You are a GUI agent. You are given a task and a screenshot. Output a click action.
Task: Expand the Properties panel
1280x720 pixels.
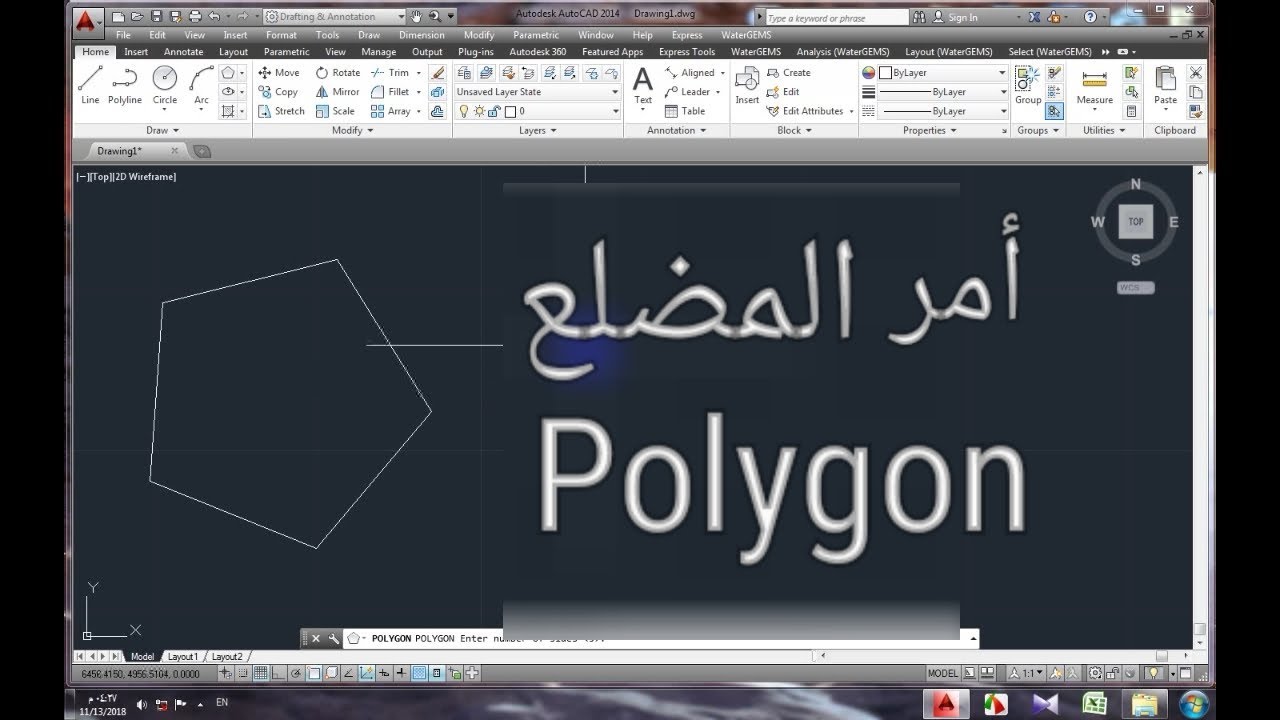pyautogui.click(x=929, y=130)
